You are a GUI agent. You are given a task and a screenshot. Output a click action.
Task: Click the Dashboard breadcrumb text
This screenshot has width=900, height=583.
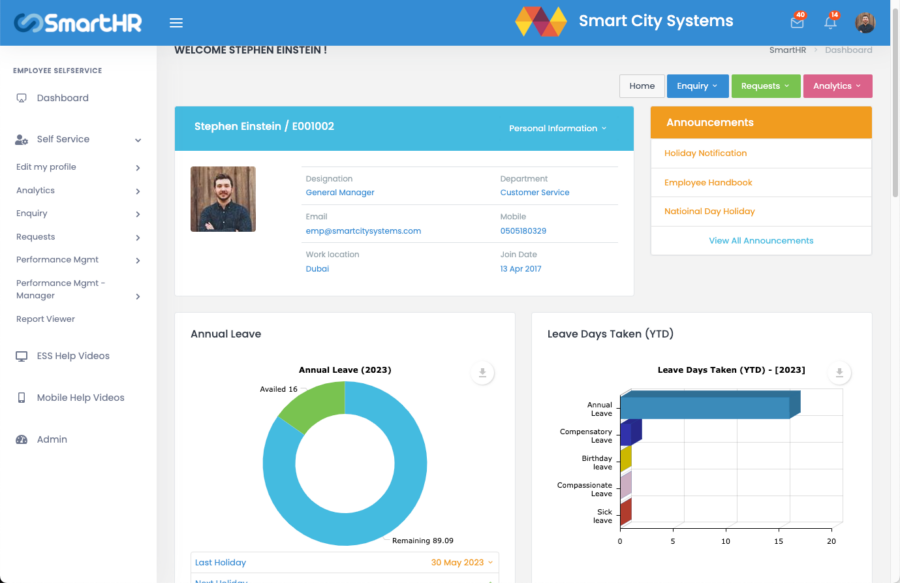[848, 50]
